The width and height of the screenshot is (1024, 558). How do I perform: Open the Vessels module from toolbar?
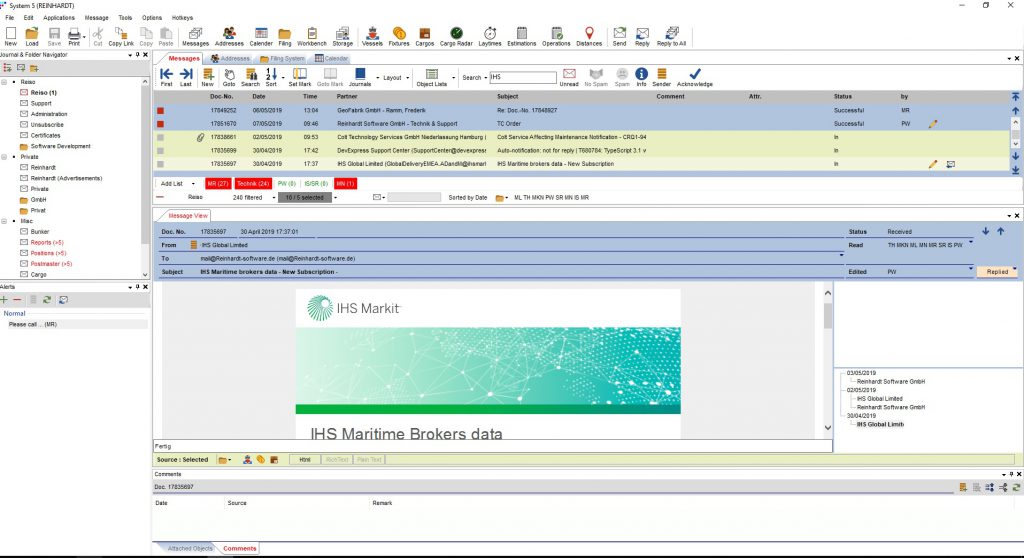pos(371,36)
